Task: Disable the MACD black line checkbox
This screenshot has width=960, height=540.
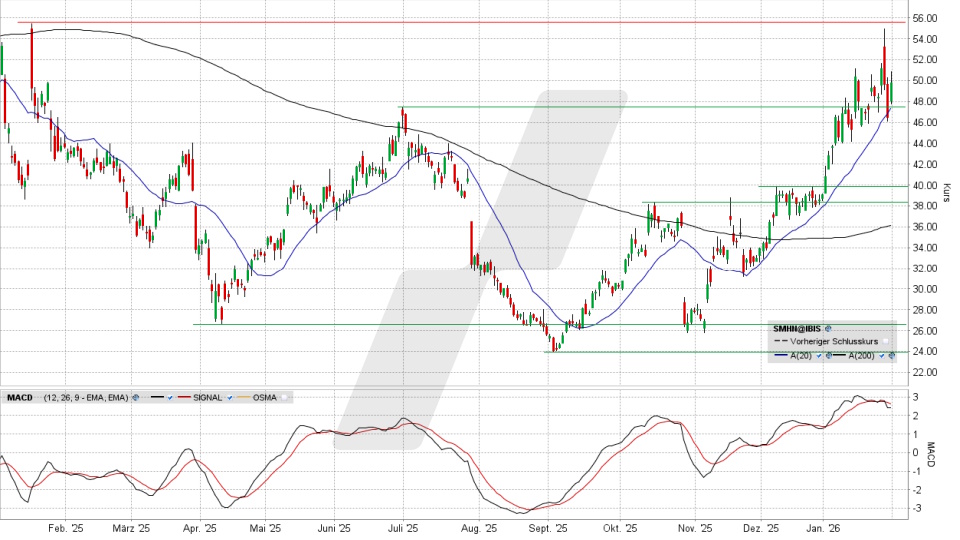Action: tap(171, 396)
